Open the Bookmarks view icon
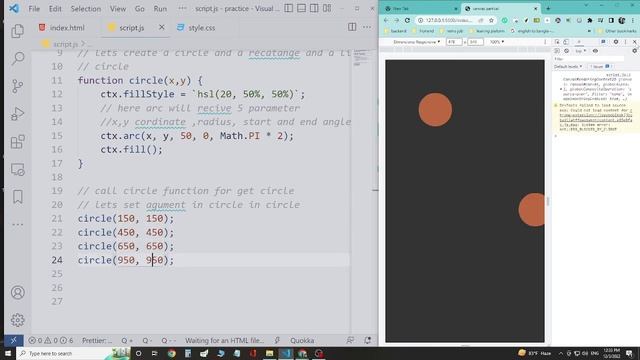The width and height of the screenshot is (640, 360). [18, 197]
